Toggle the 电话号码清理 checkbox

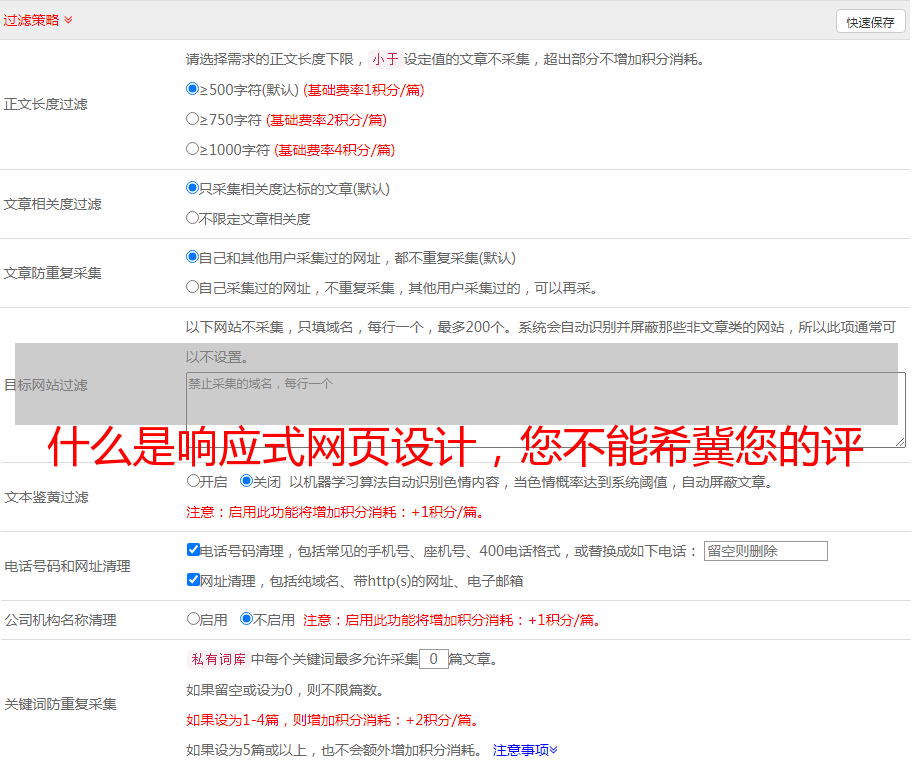193,550
